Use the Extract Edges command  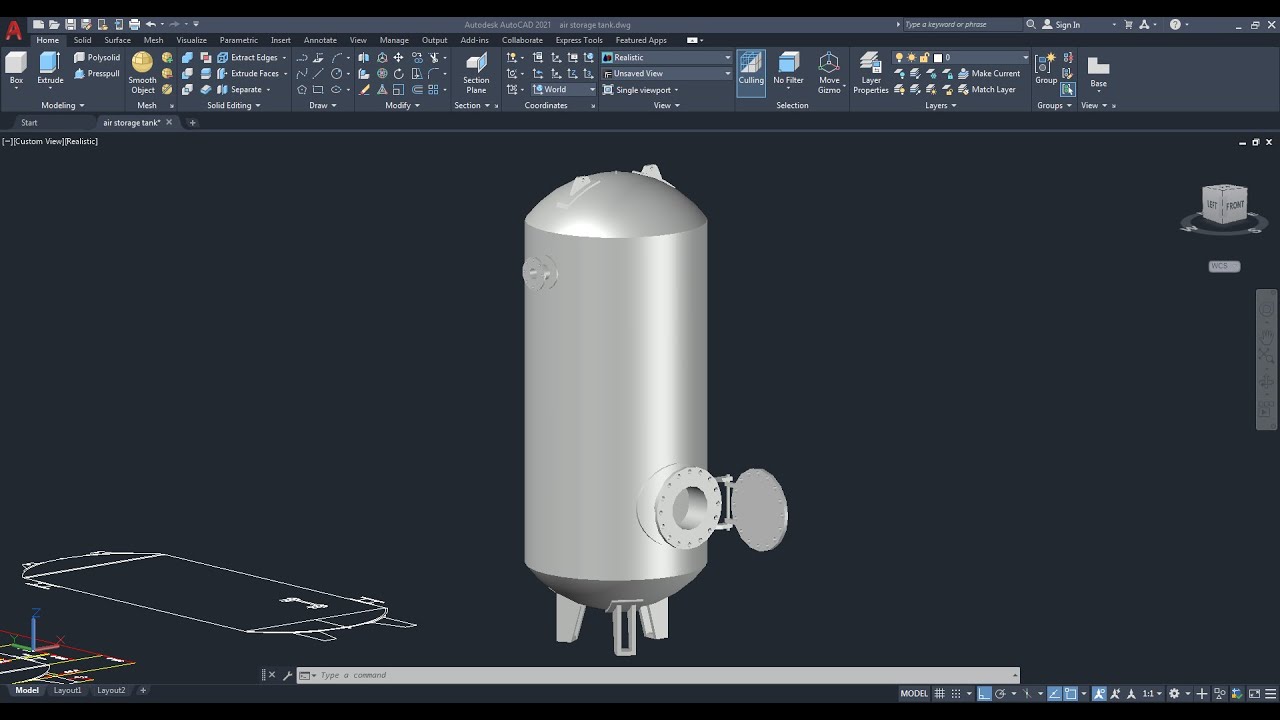pos(248,58)
